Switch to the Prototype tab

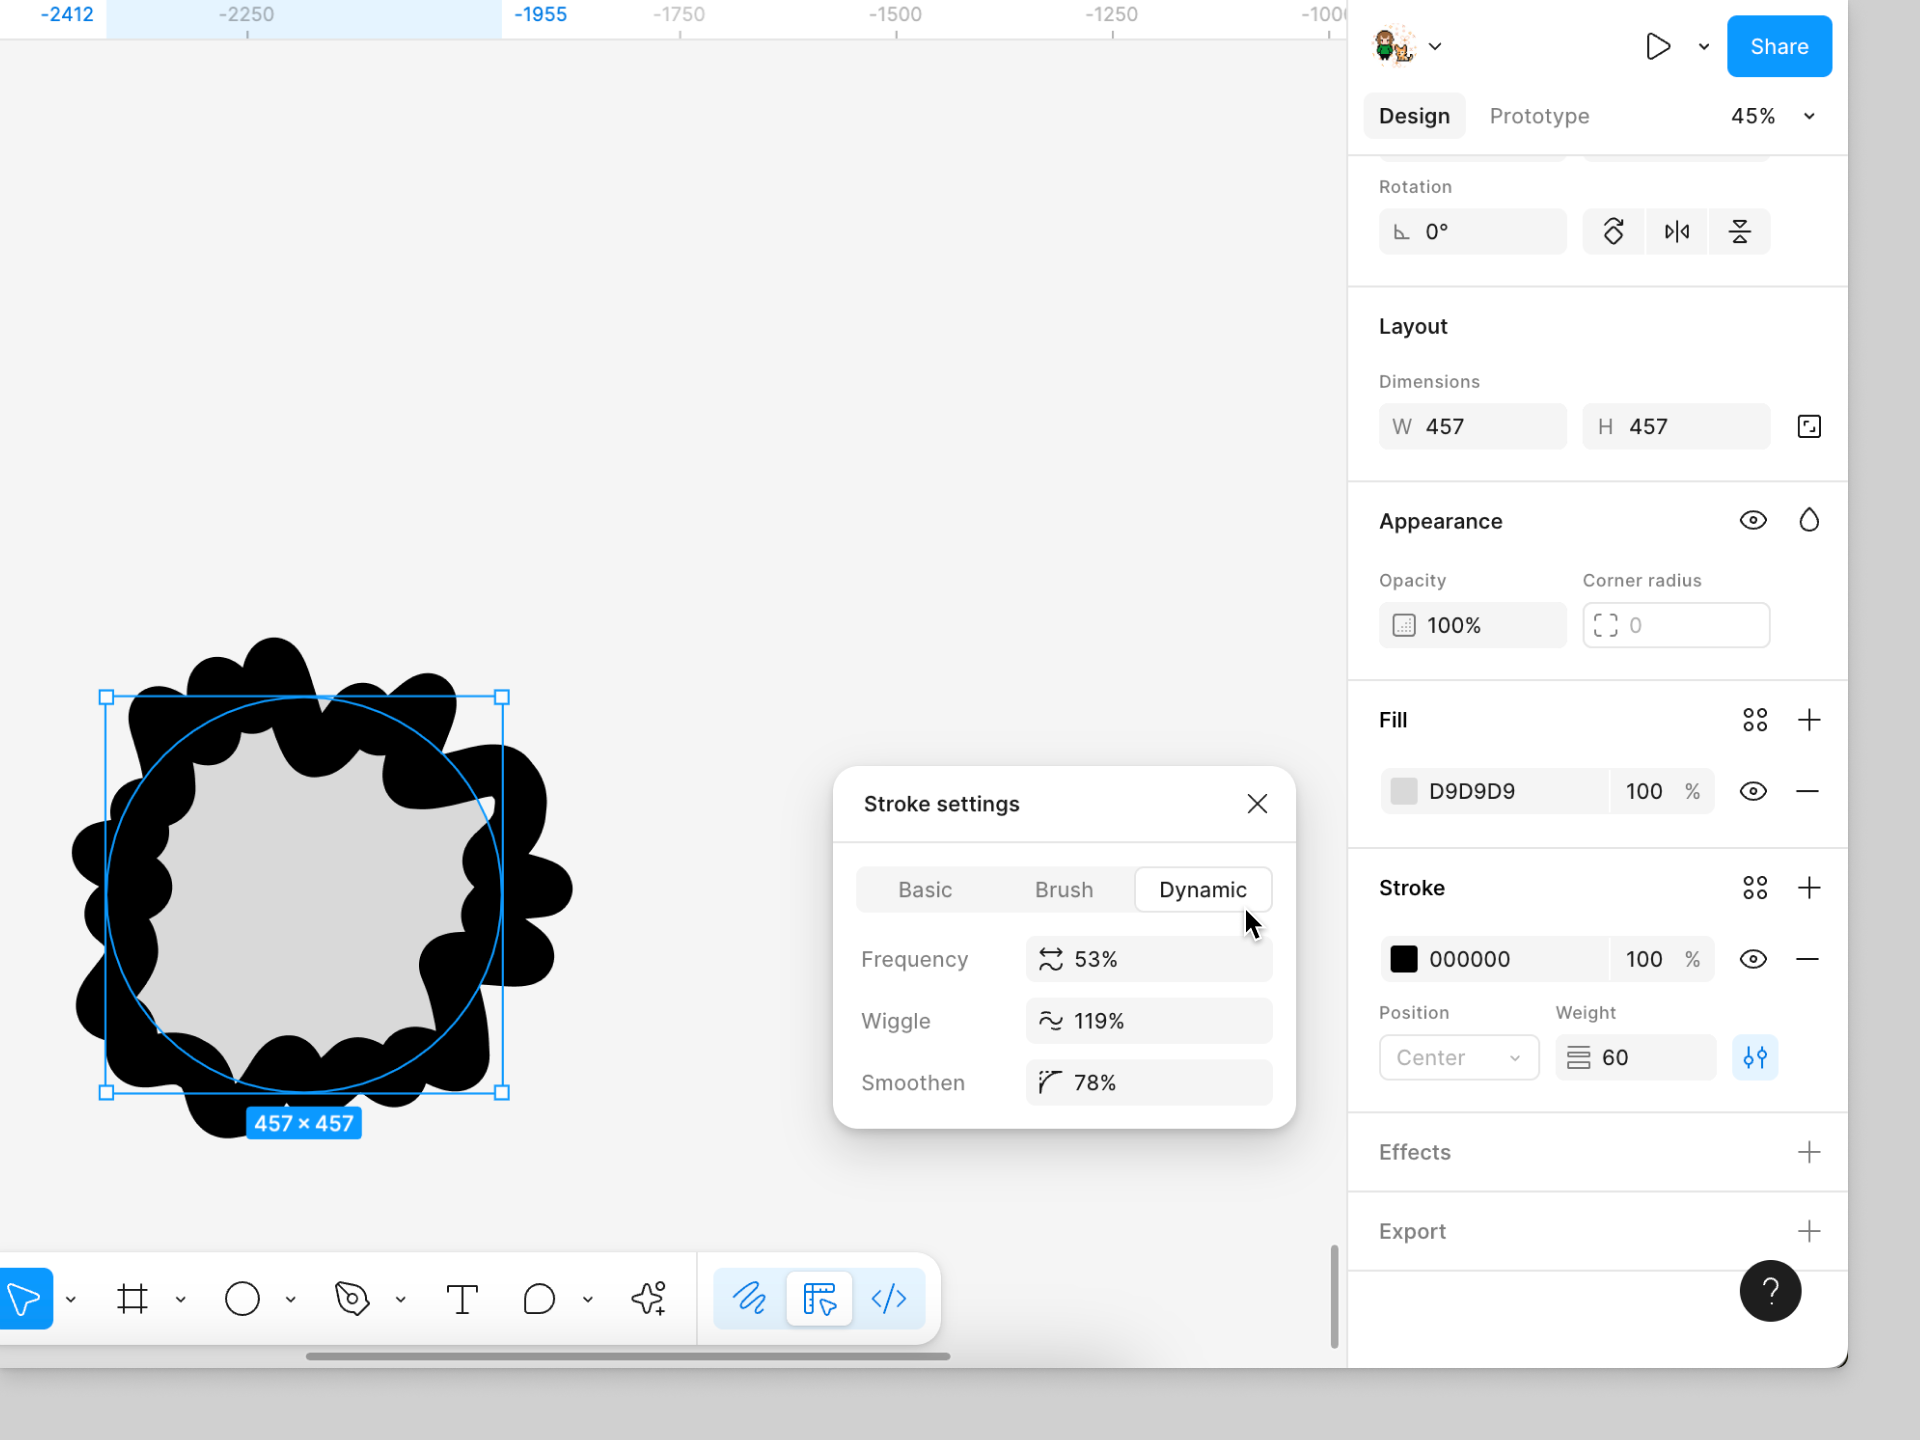click(x=1539, y=116)
